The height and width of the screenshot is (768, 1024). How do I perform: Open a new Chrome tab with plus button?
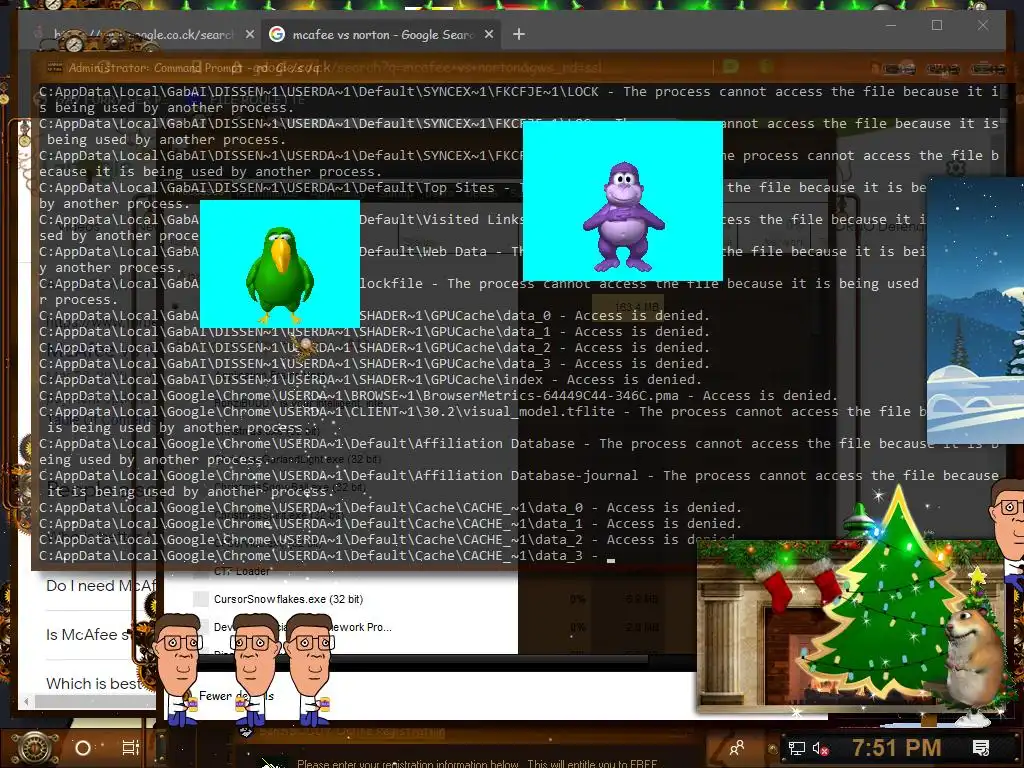(x=519, y=34)
